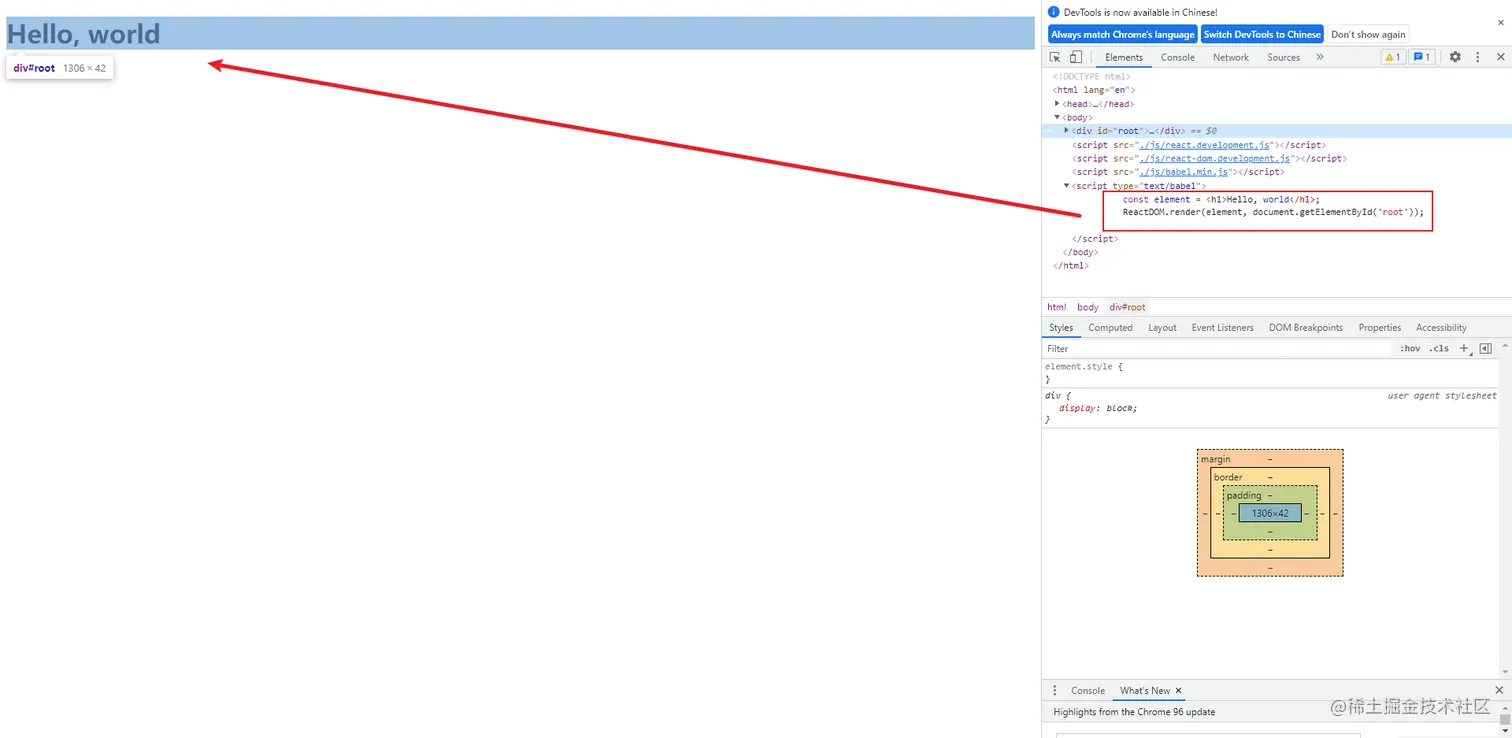
Task: Open the Console tab in bottom drawer
Action: (1088, 690)
